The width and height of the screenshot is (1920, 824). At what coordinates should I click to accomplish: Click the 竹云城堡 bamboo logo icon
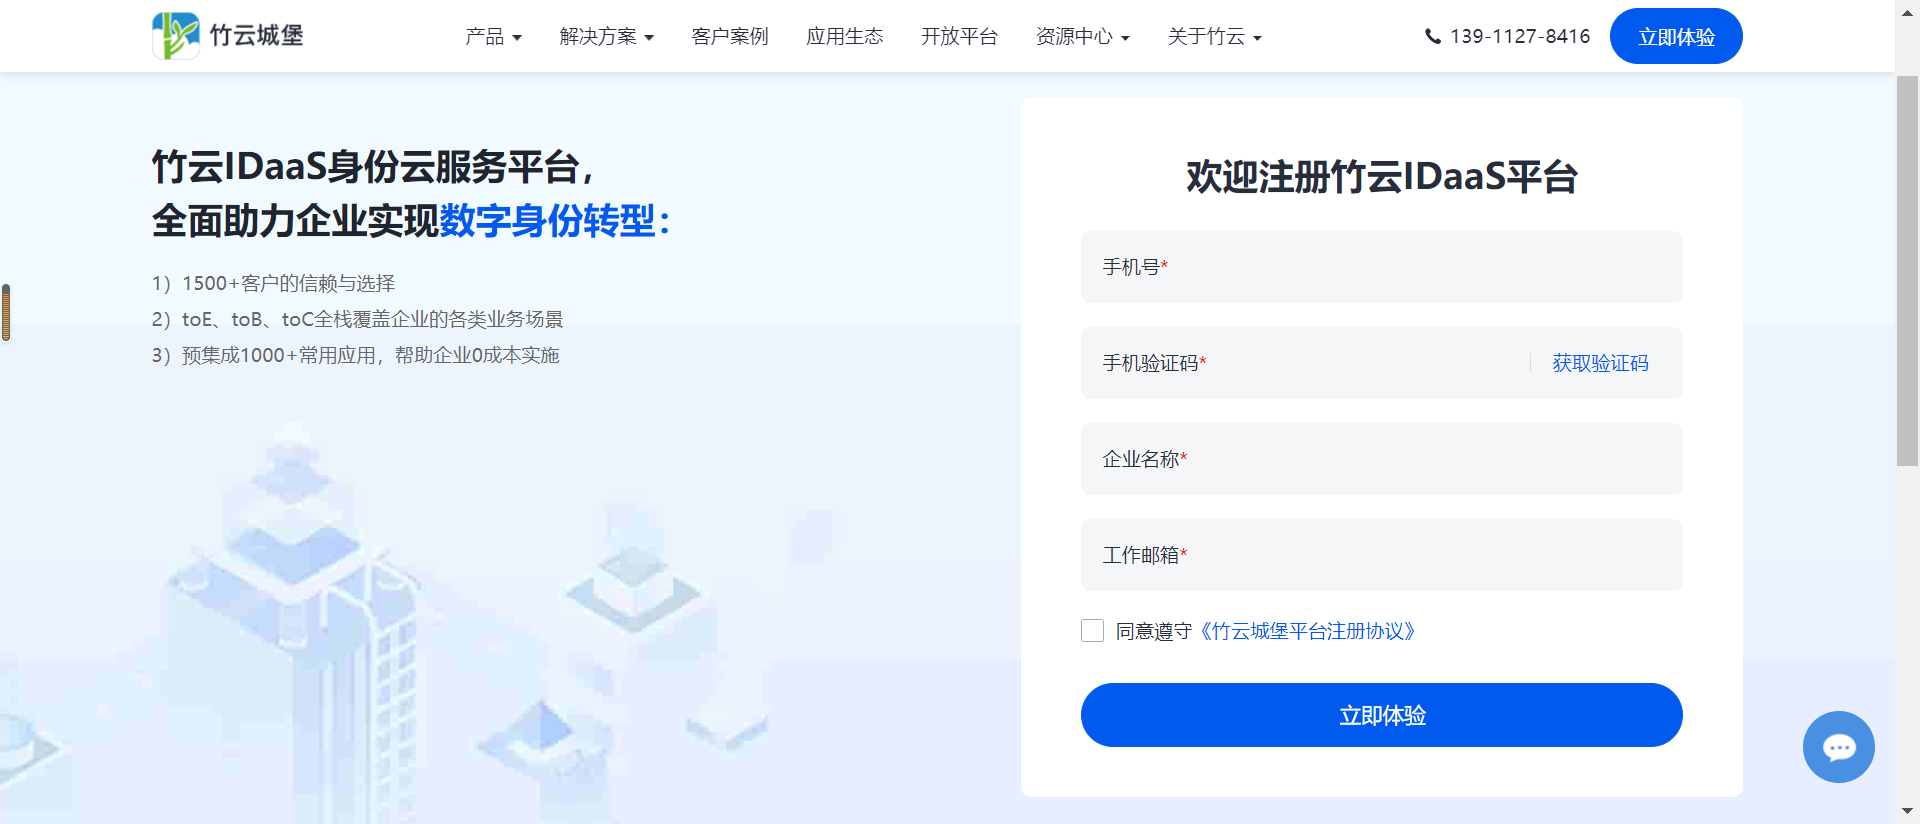pos(176,36)
